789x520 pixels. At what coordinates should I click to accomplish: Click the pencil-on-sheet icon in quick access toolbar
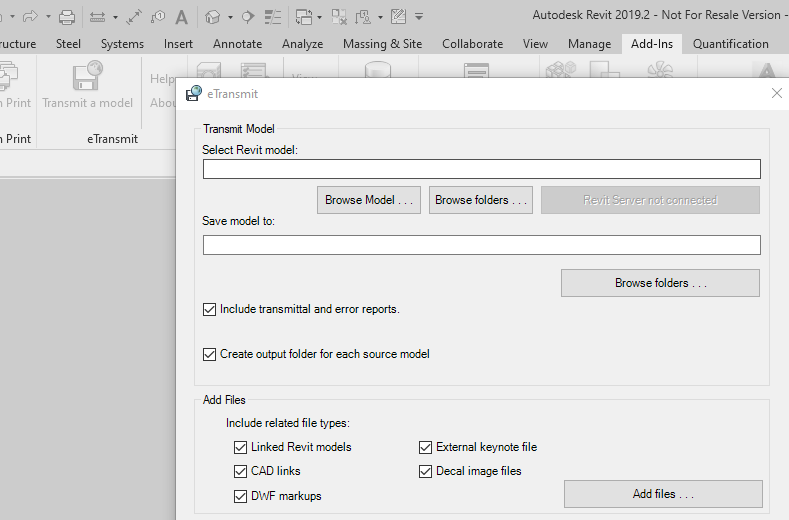(399, 17)
